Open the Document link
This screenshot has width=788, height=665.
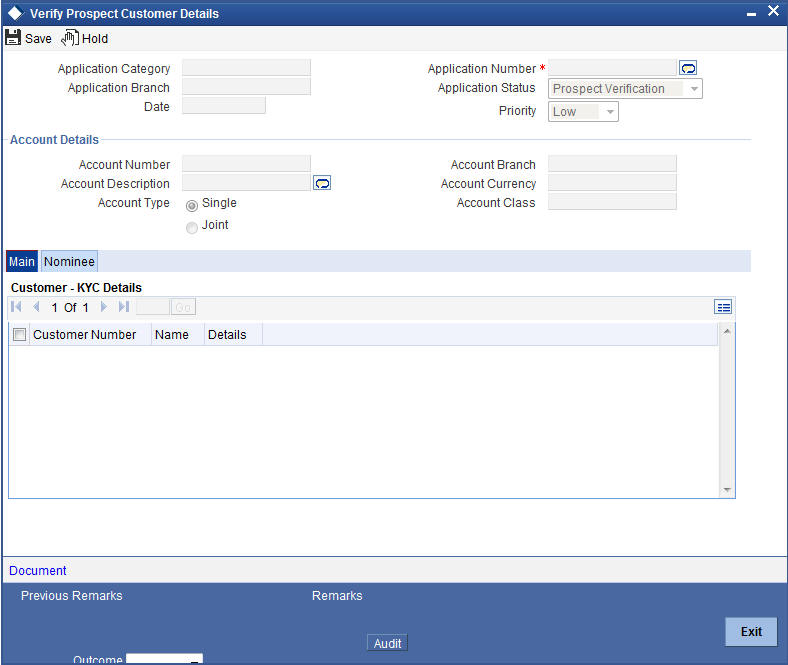point(38,571)
